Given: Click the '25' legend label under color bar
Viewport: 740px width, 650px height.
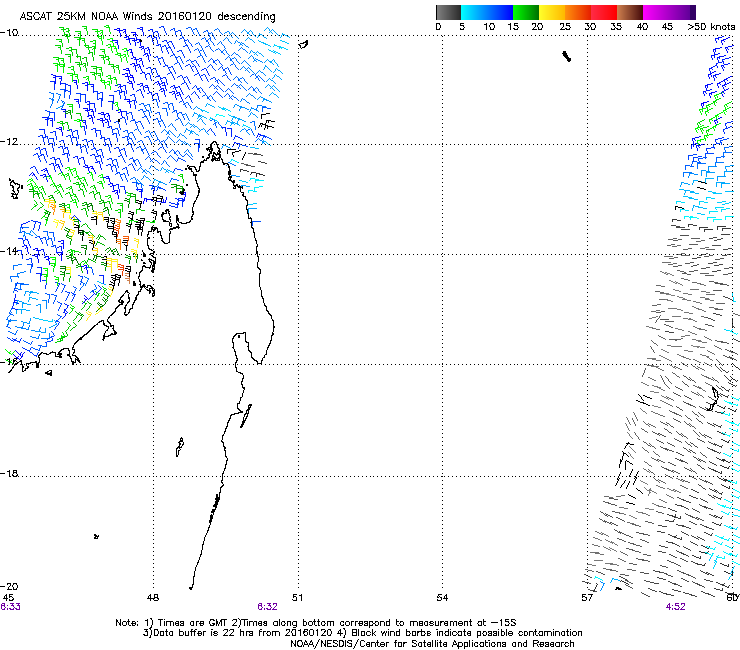Looking at the screenshot, I should click(565, 27).
